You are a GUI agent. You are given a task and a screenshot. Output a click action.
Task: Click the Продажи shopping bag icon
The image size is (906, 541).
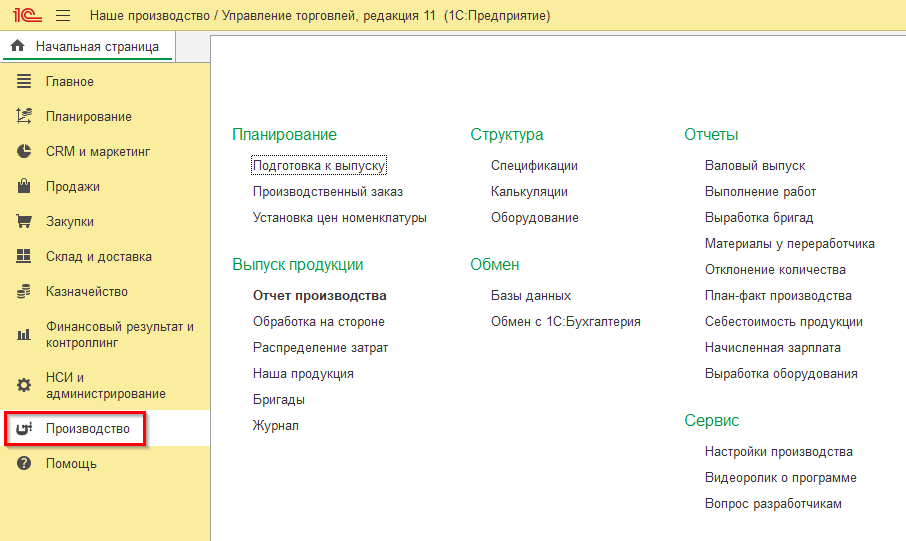[25, 187]
